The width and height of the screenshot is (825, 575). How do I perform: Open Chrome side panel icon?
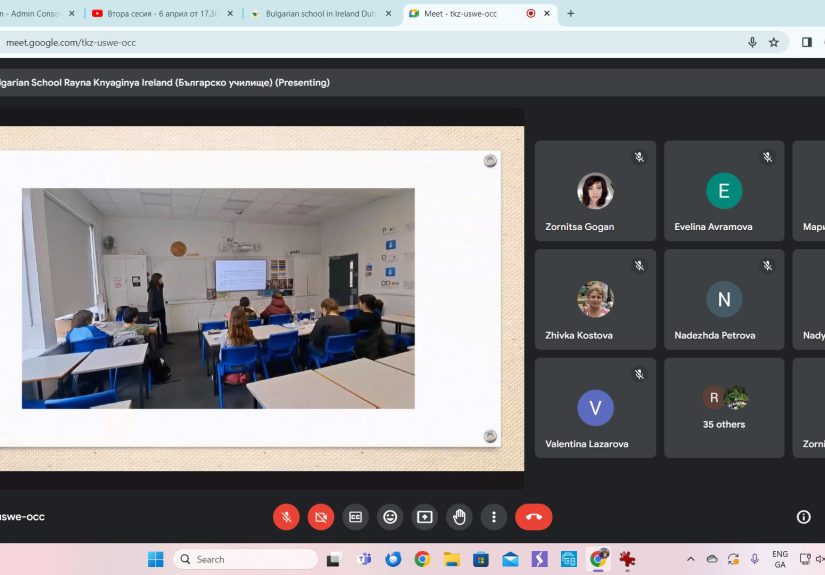click(806, 43)
